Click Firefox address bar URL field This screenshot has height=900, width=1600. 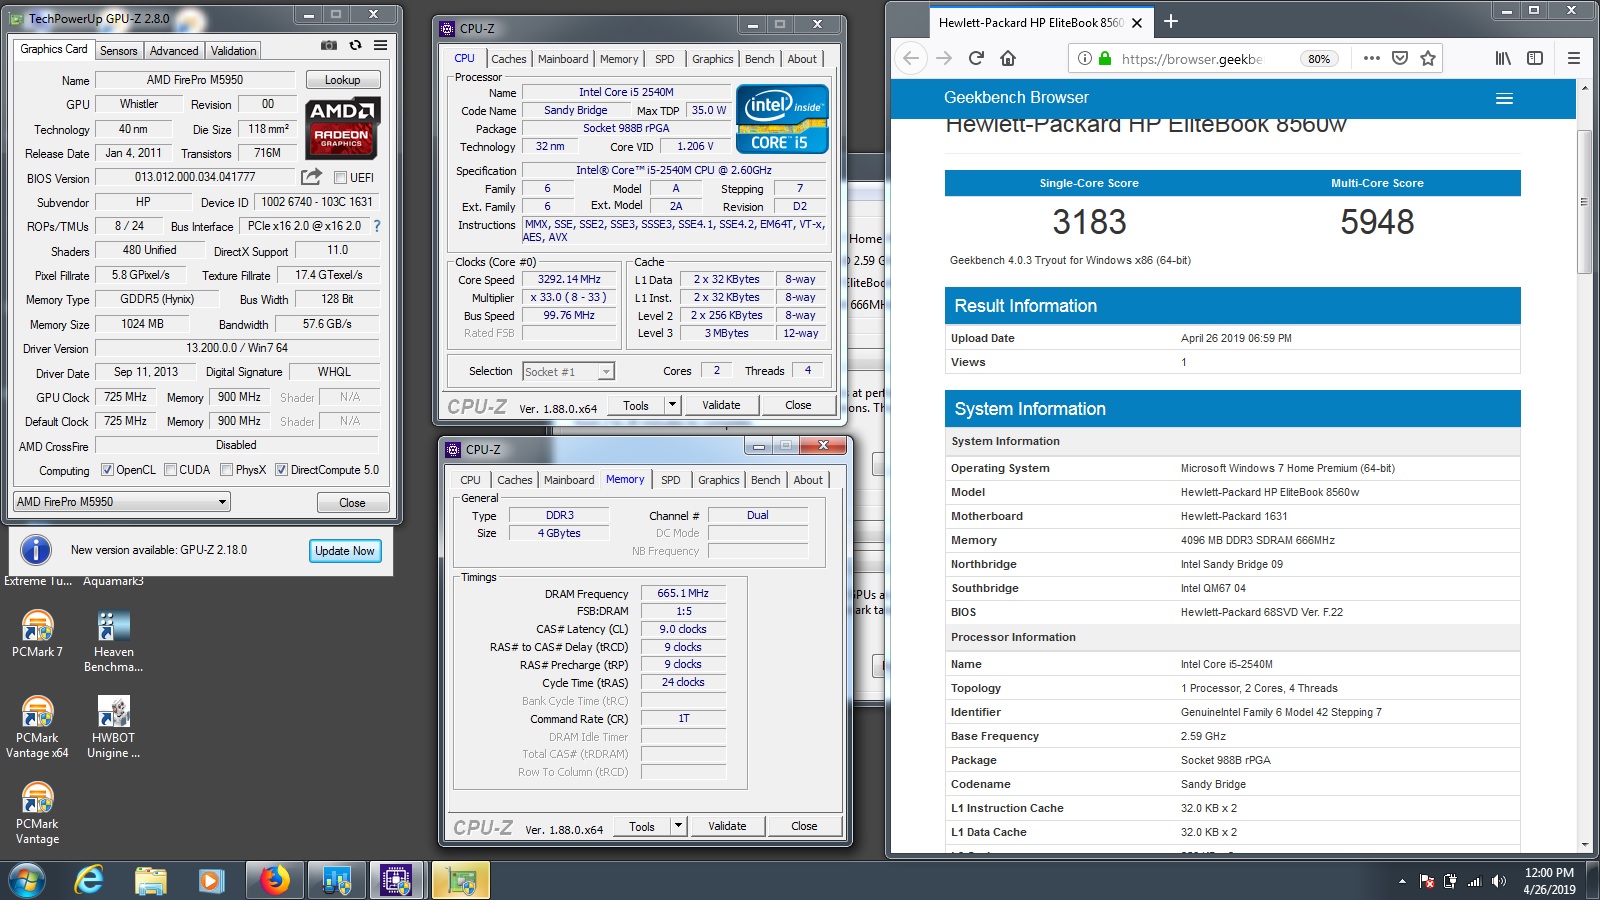click(1192, 58)
